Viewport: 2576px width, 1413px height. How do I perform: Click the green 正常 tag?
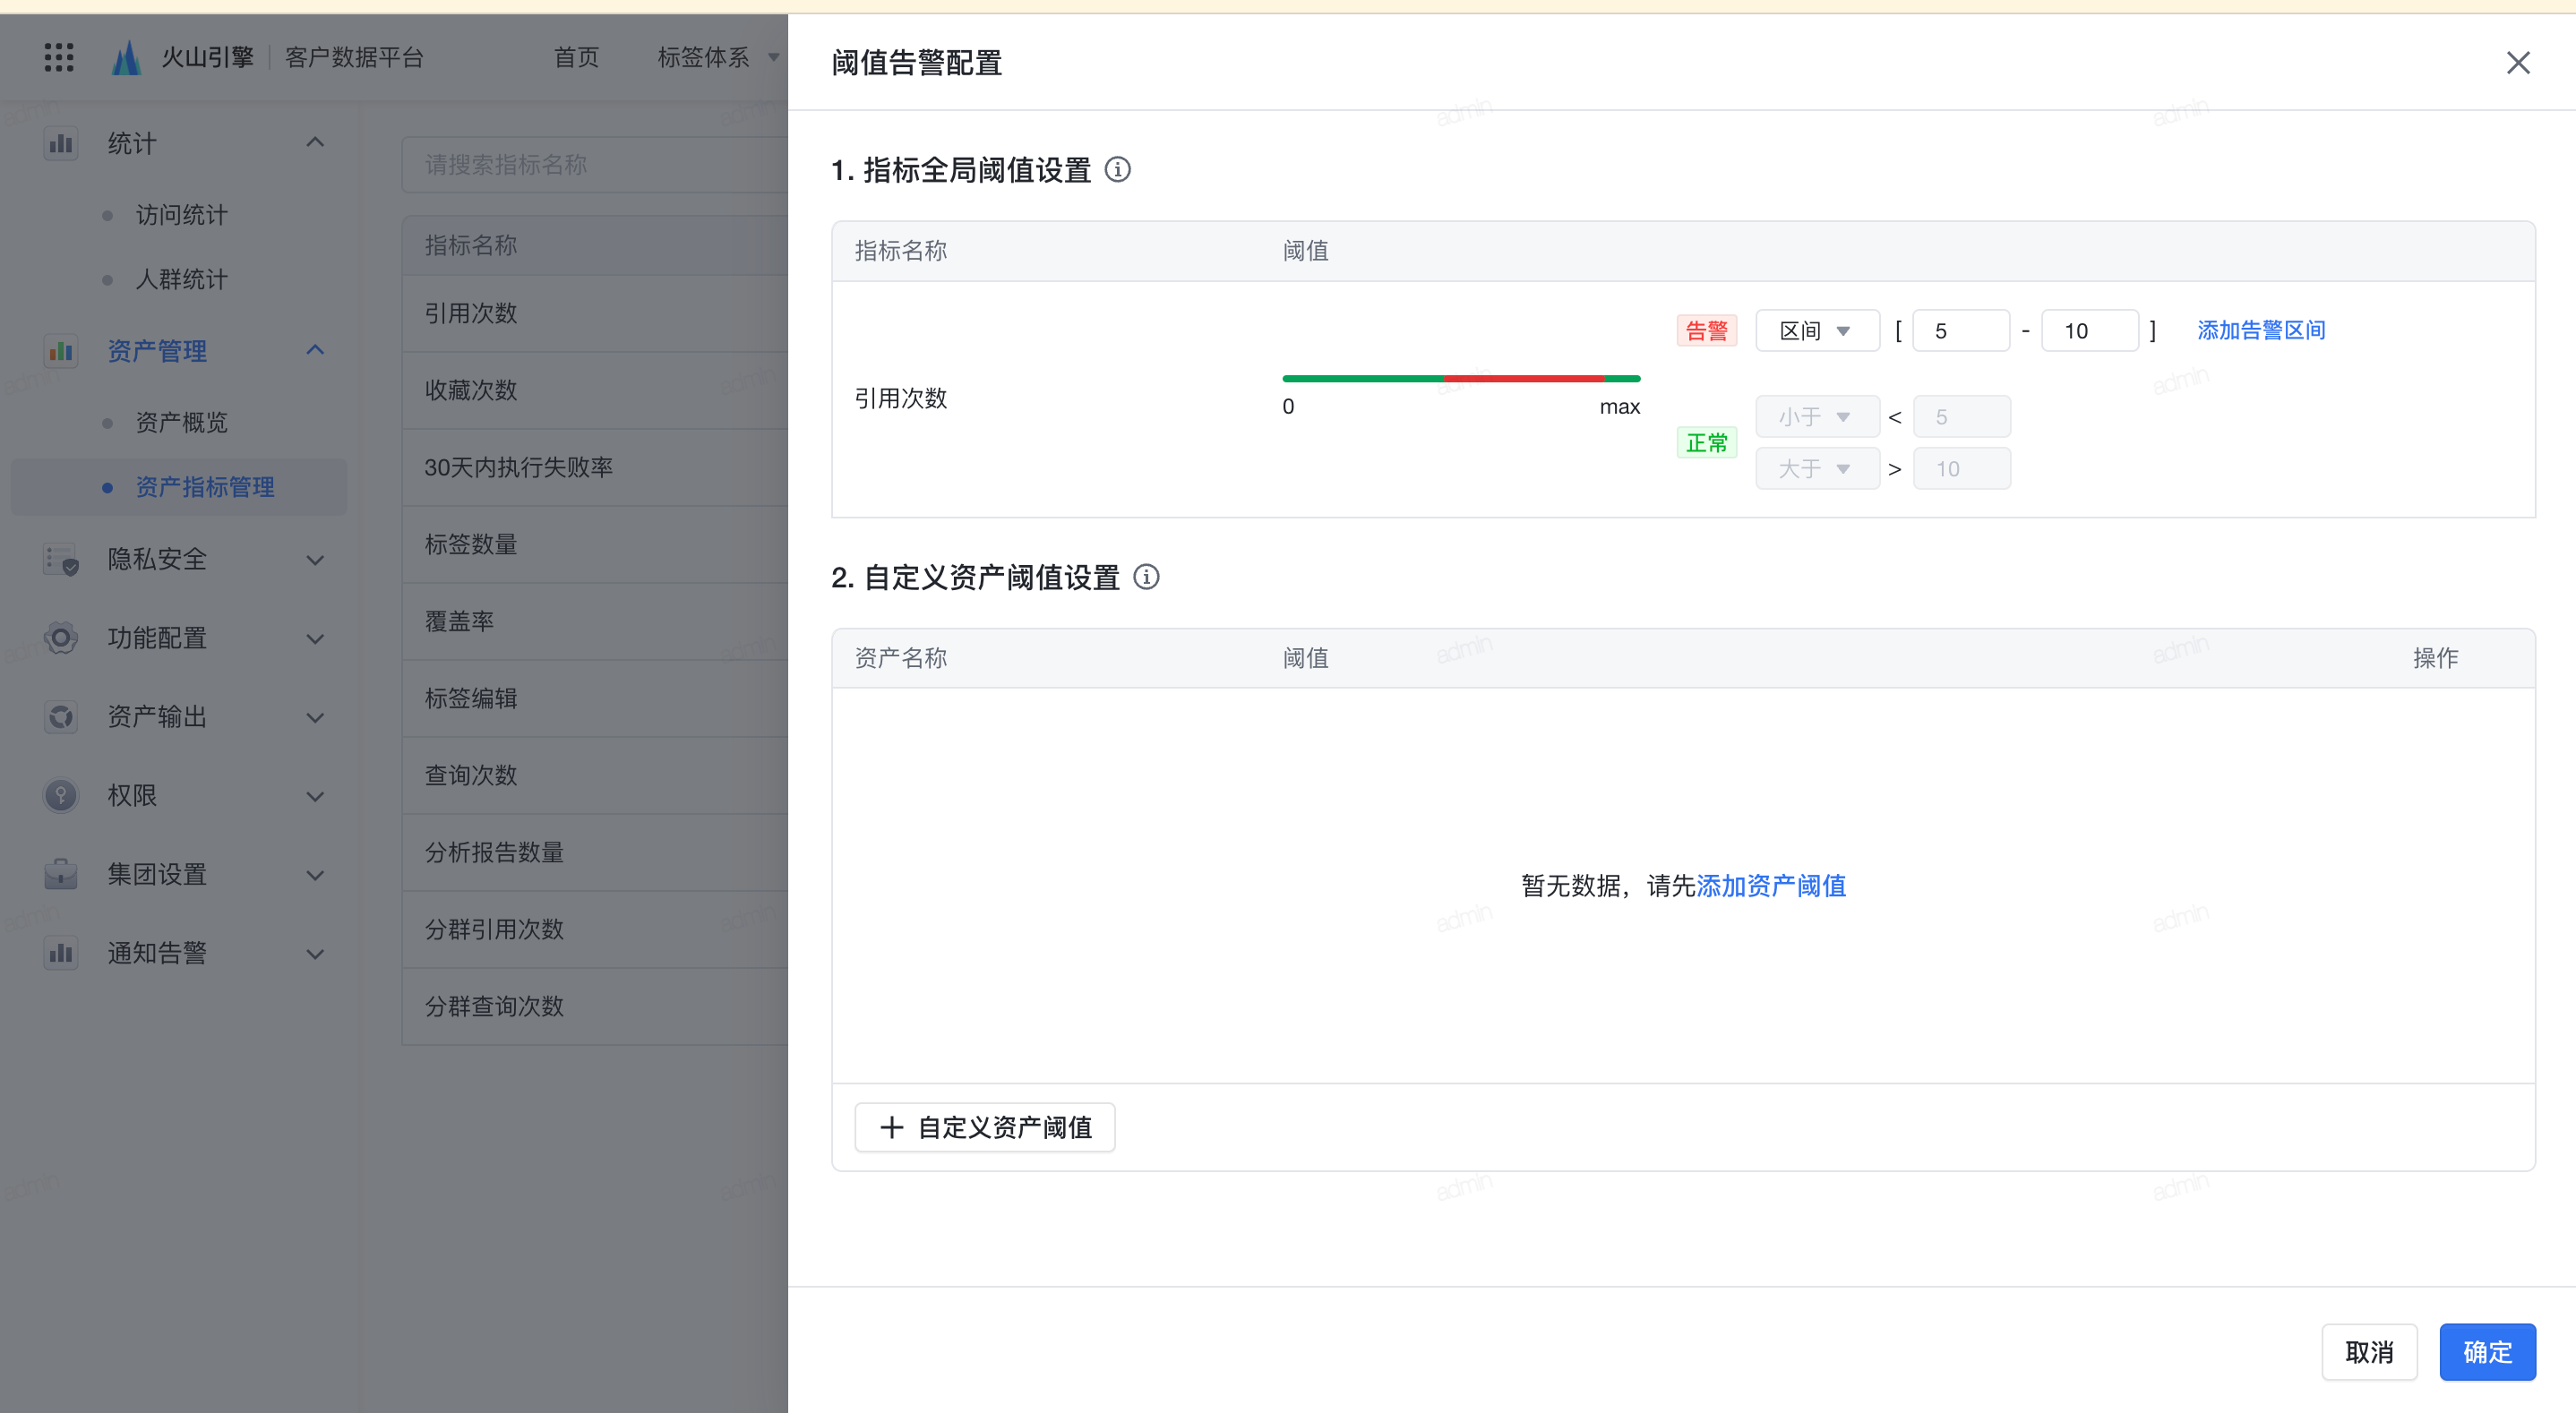1707,443
